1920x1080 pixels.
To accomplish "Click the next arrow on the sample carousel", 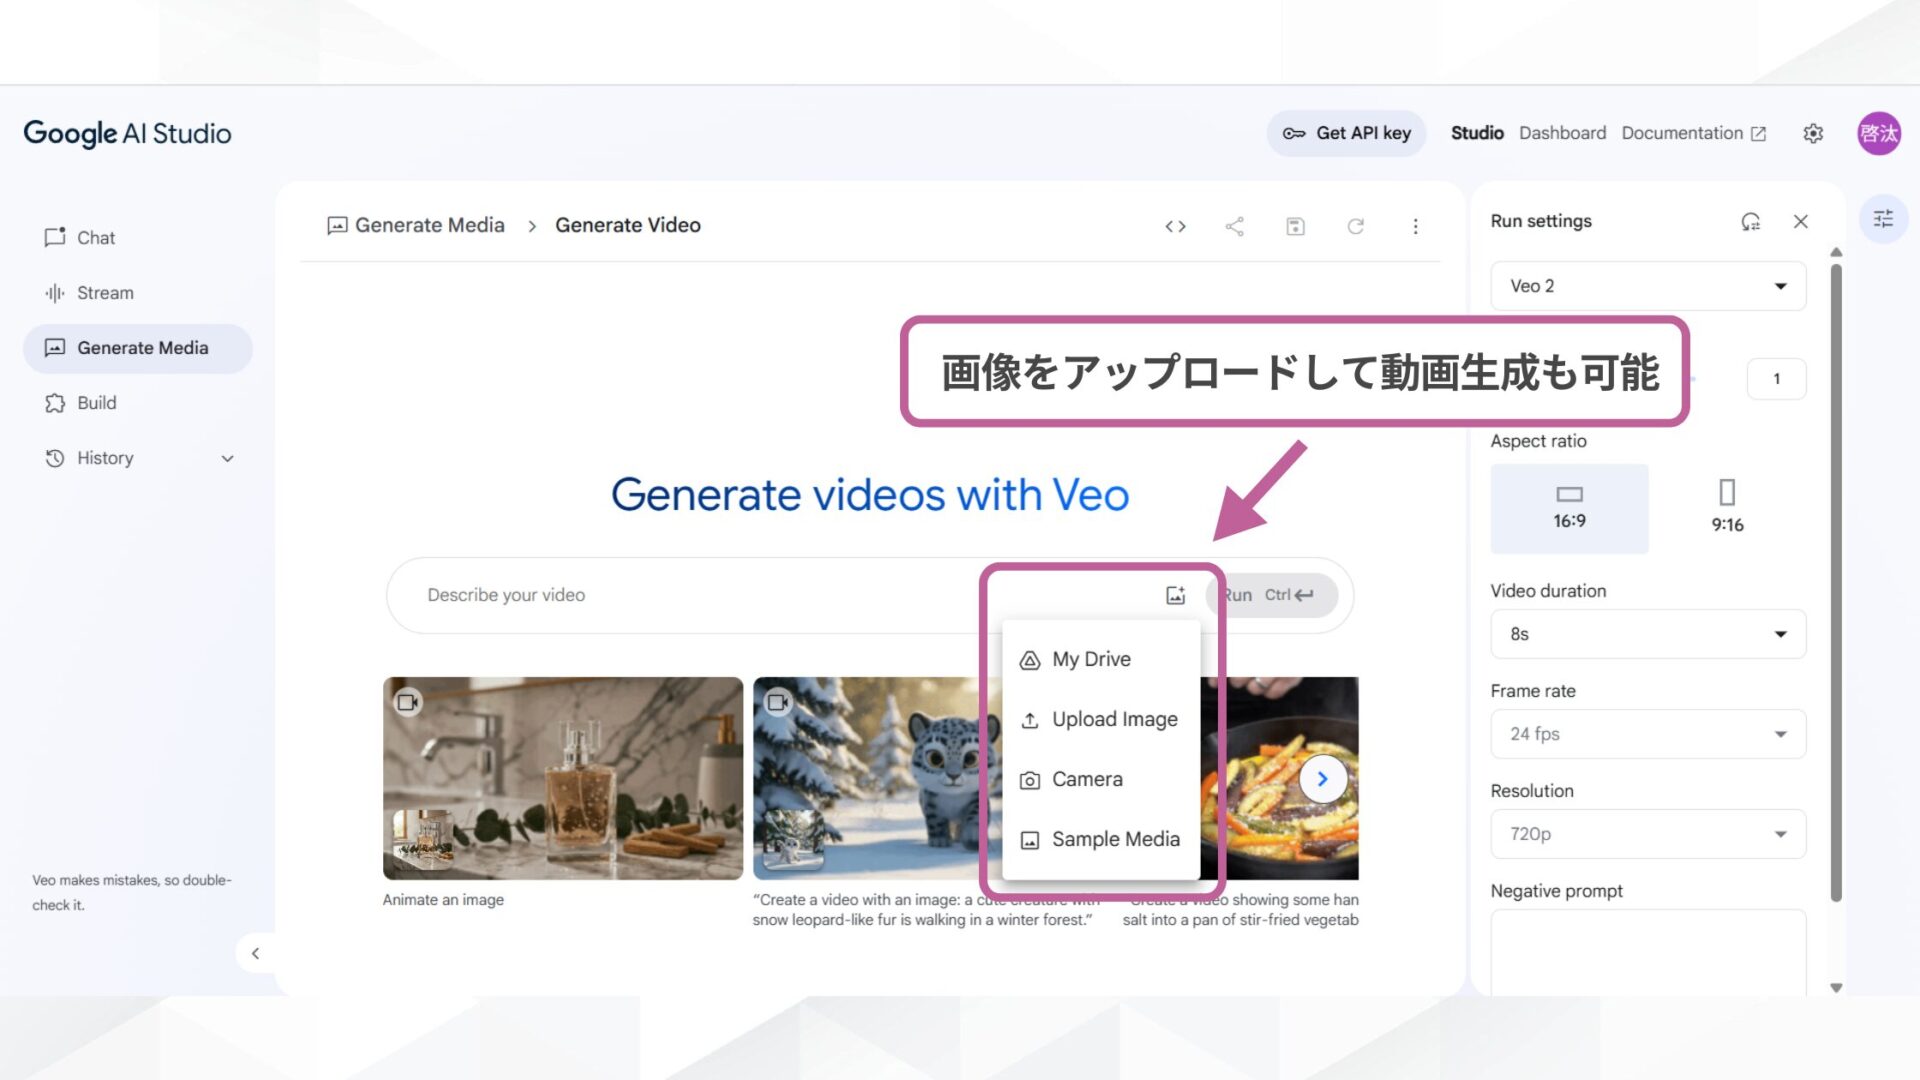I will [x=1322, y=779].
